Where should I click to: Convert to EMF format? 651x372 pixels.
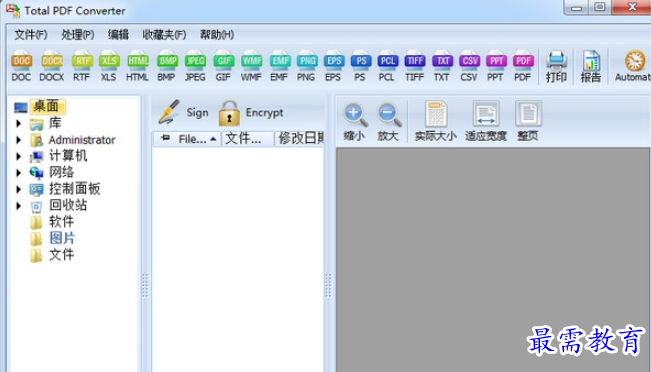(279, 66)
